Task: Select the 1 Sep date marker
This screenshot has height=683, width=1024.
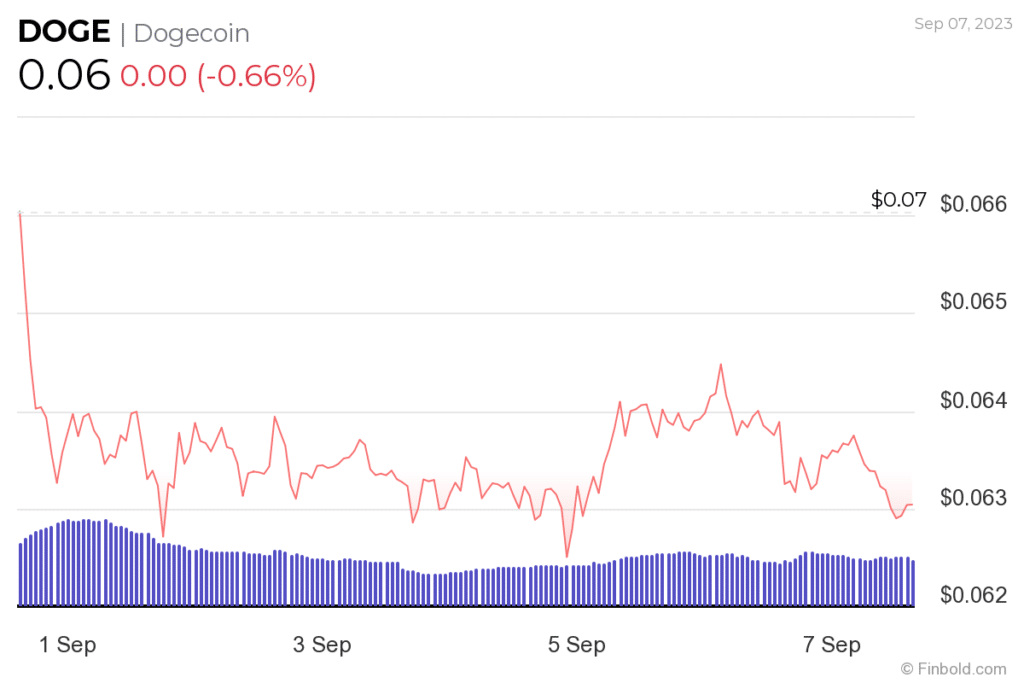Action: (x=68, y=645)
